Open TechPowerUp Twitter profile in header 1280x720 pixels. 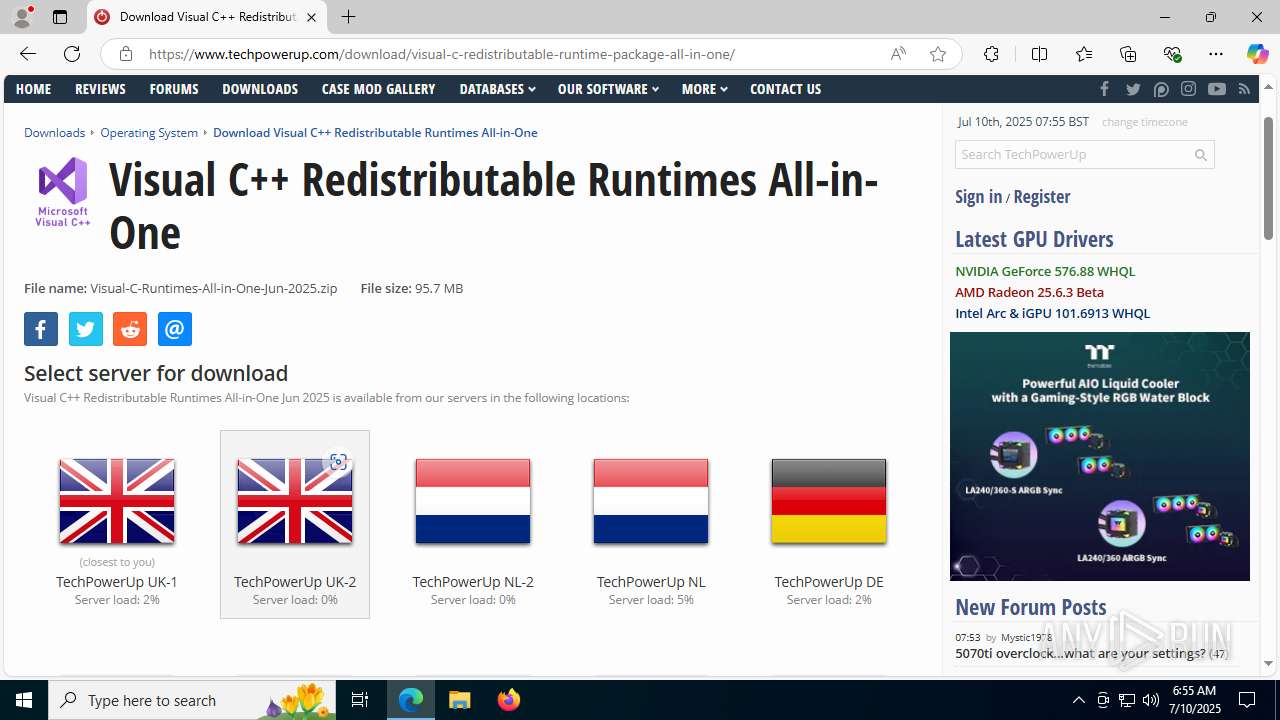1133,89
